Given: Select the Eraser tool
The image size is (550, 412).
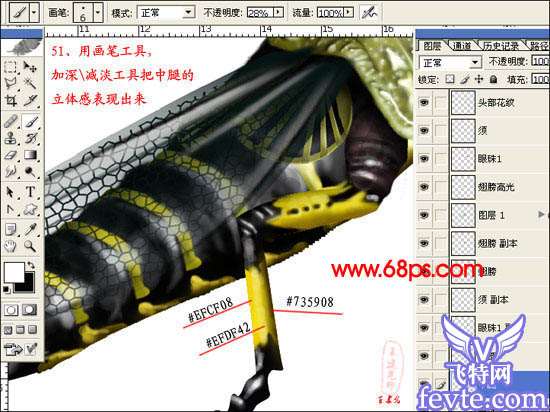Looking at the screenshot, I should tap(11, 155).
